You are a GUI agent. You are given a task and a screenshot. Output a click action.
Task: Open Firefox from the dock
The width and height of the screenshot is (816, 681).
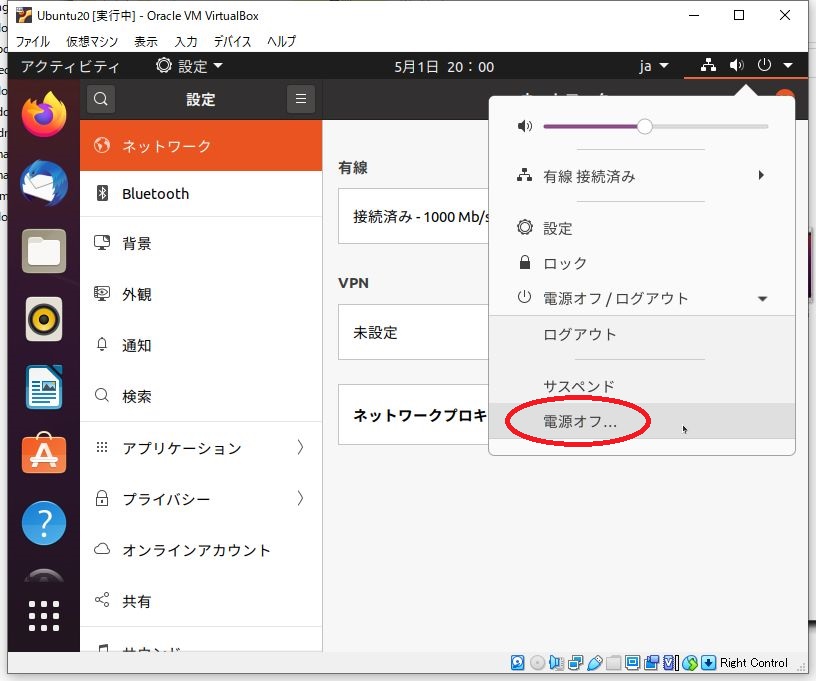click(x=44, y=114)
